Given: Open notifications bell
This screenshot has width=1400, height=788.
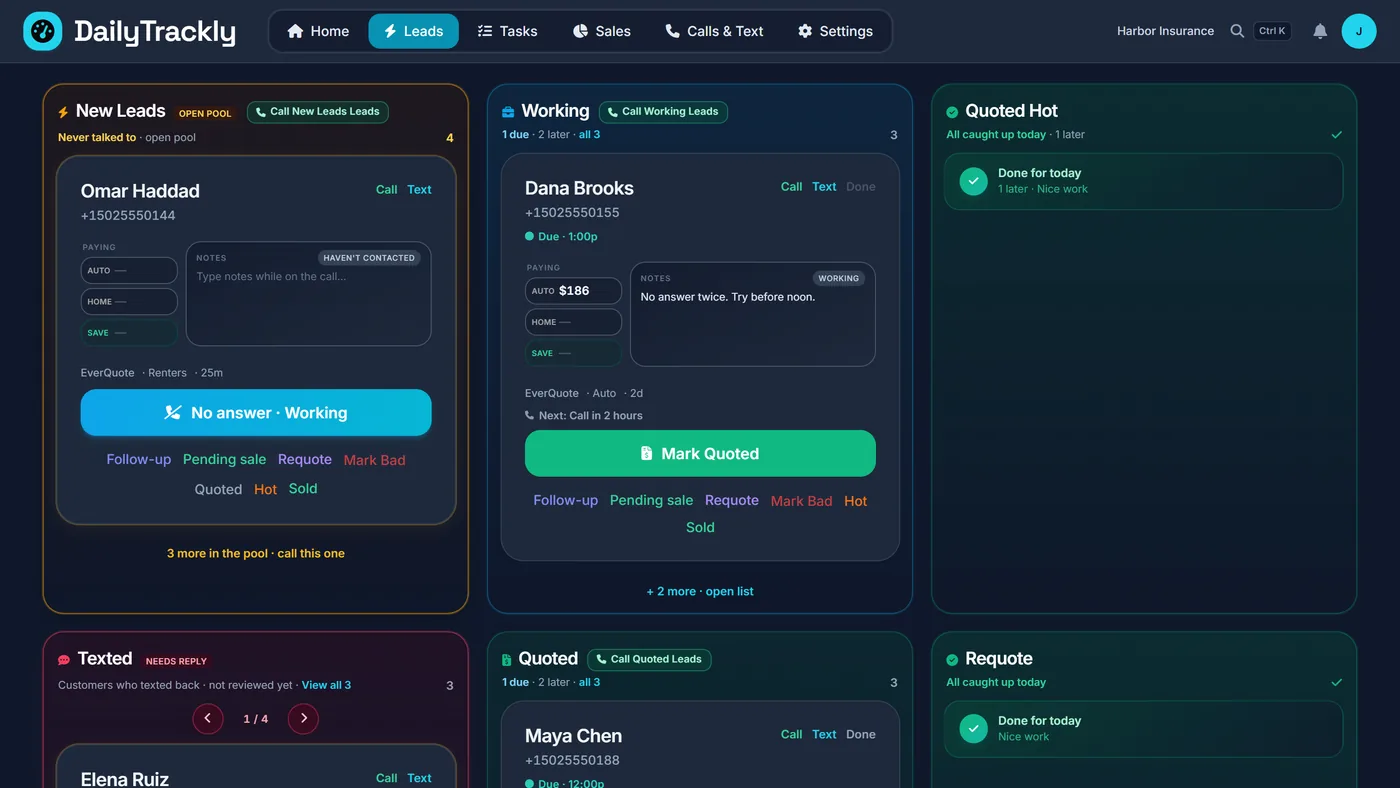Looking at the screenshot, I should (x=1320, y=31).
